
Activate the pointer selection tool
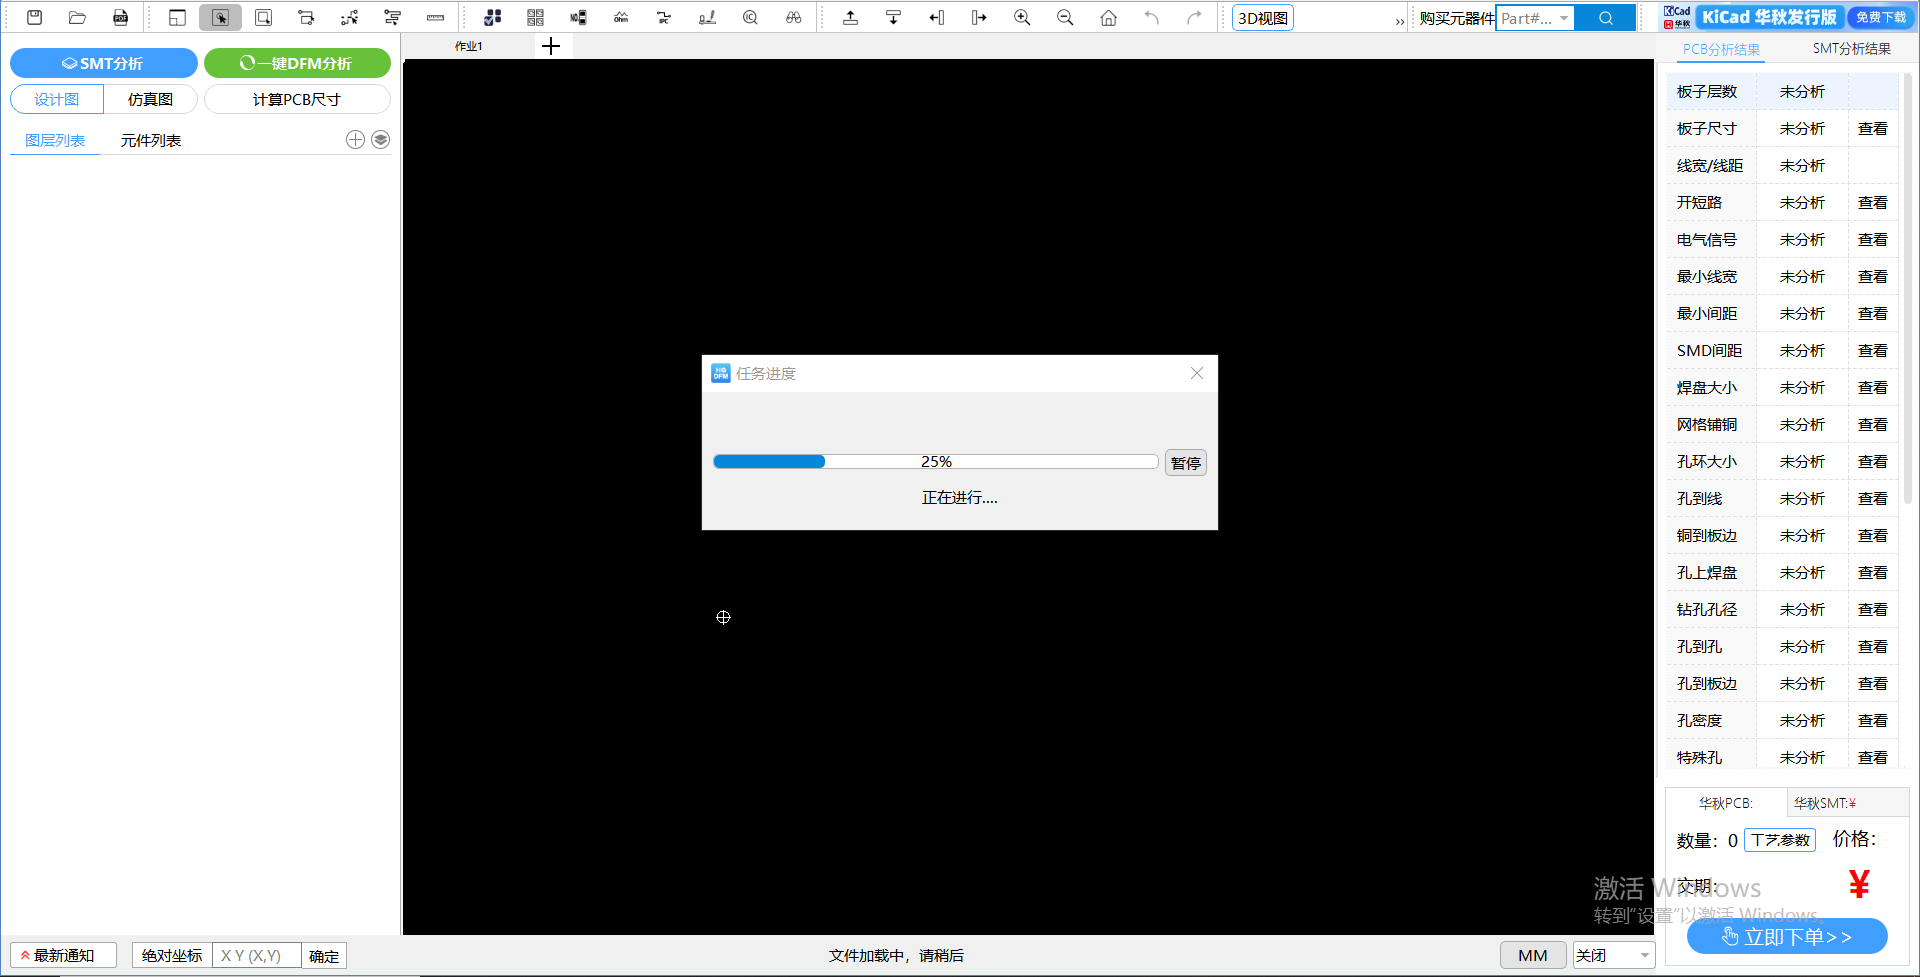[x=220, y=17]
